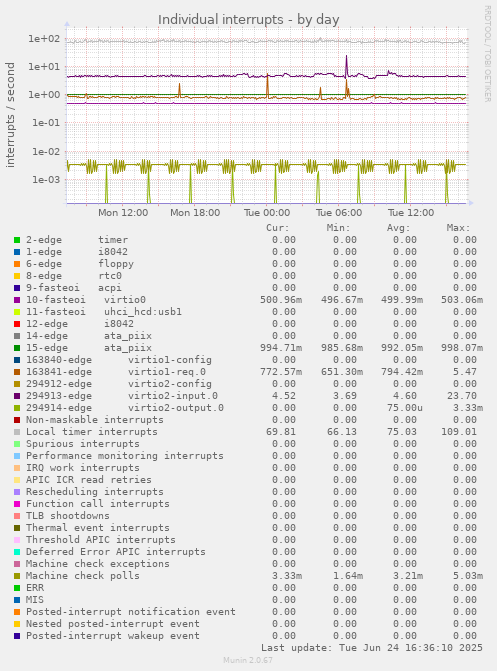Click the gray Local timer interrupts swatch
The height and width of the screenshot is (671, 497).
[x=17, y=432]
